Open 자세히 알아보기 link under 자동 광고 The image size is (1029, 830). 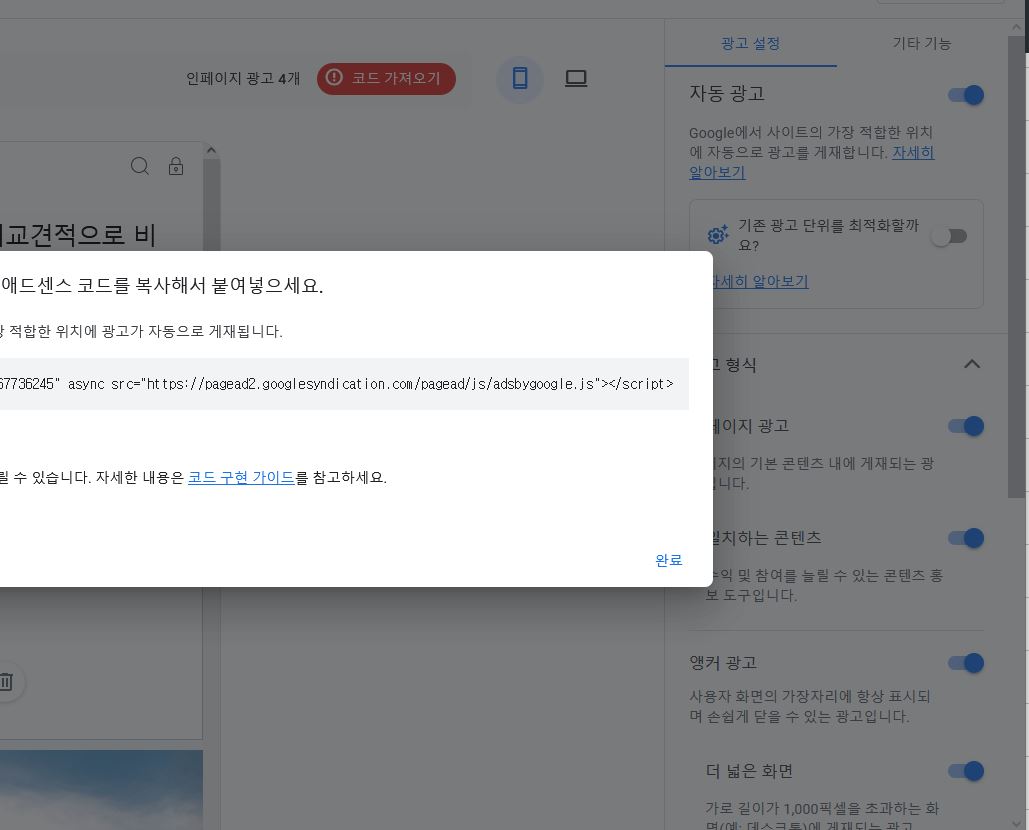tap(913, 153)
